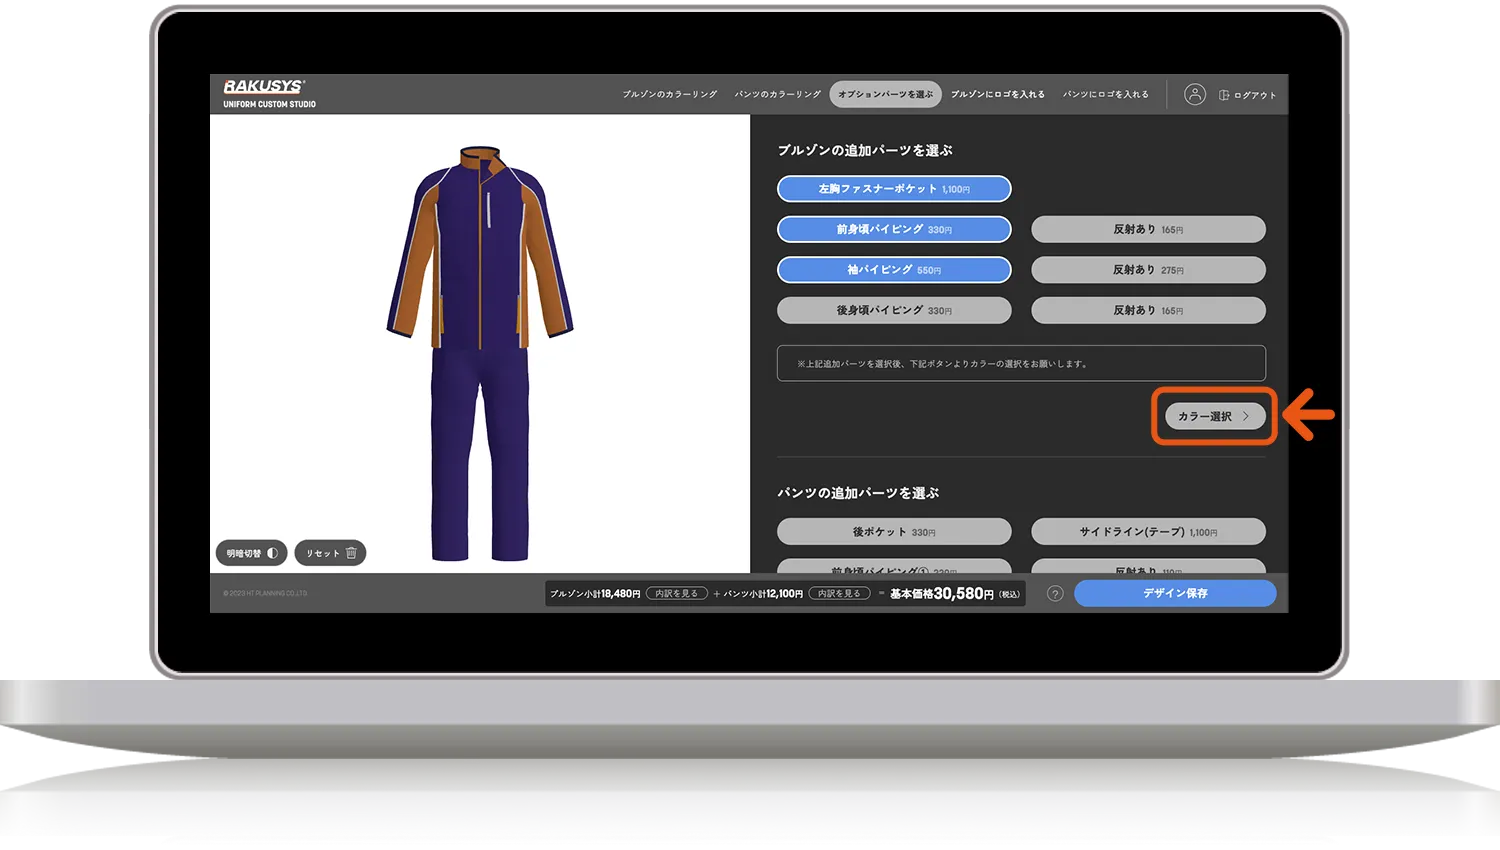Screen dimensions: 1500x850
Task: Toggle 袖パイピング 550円 option
Action: coord(894,270)
